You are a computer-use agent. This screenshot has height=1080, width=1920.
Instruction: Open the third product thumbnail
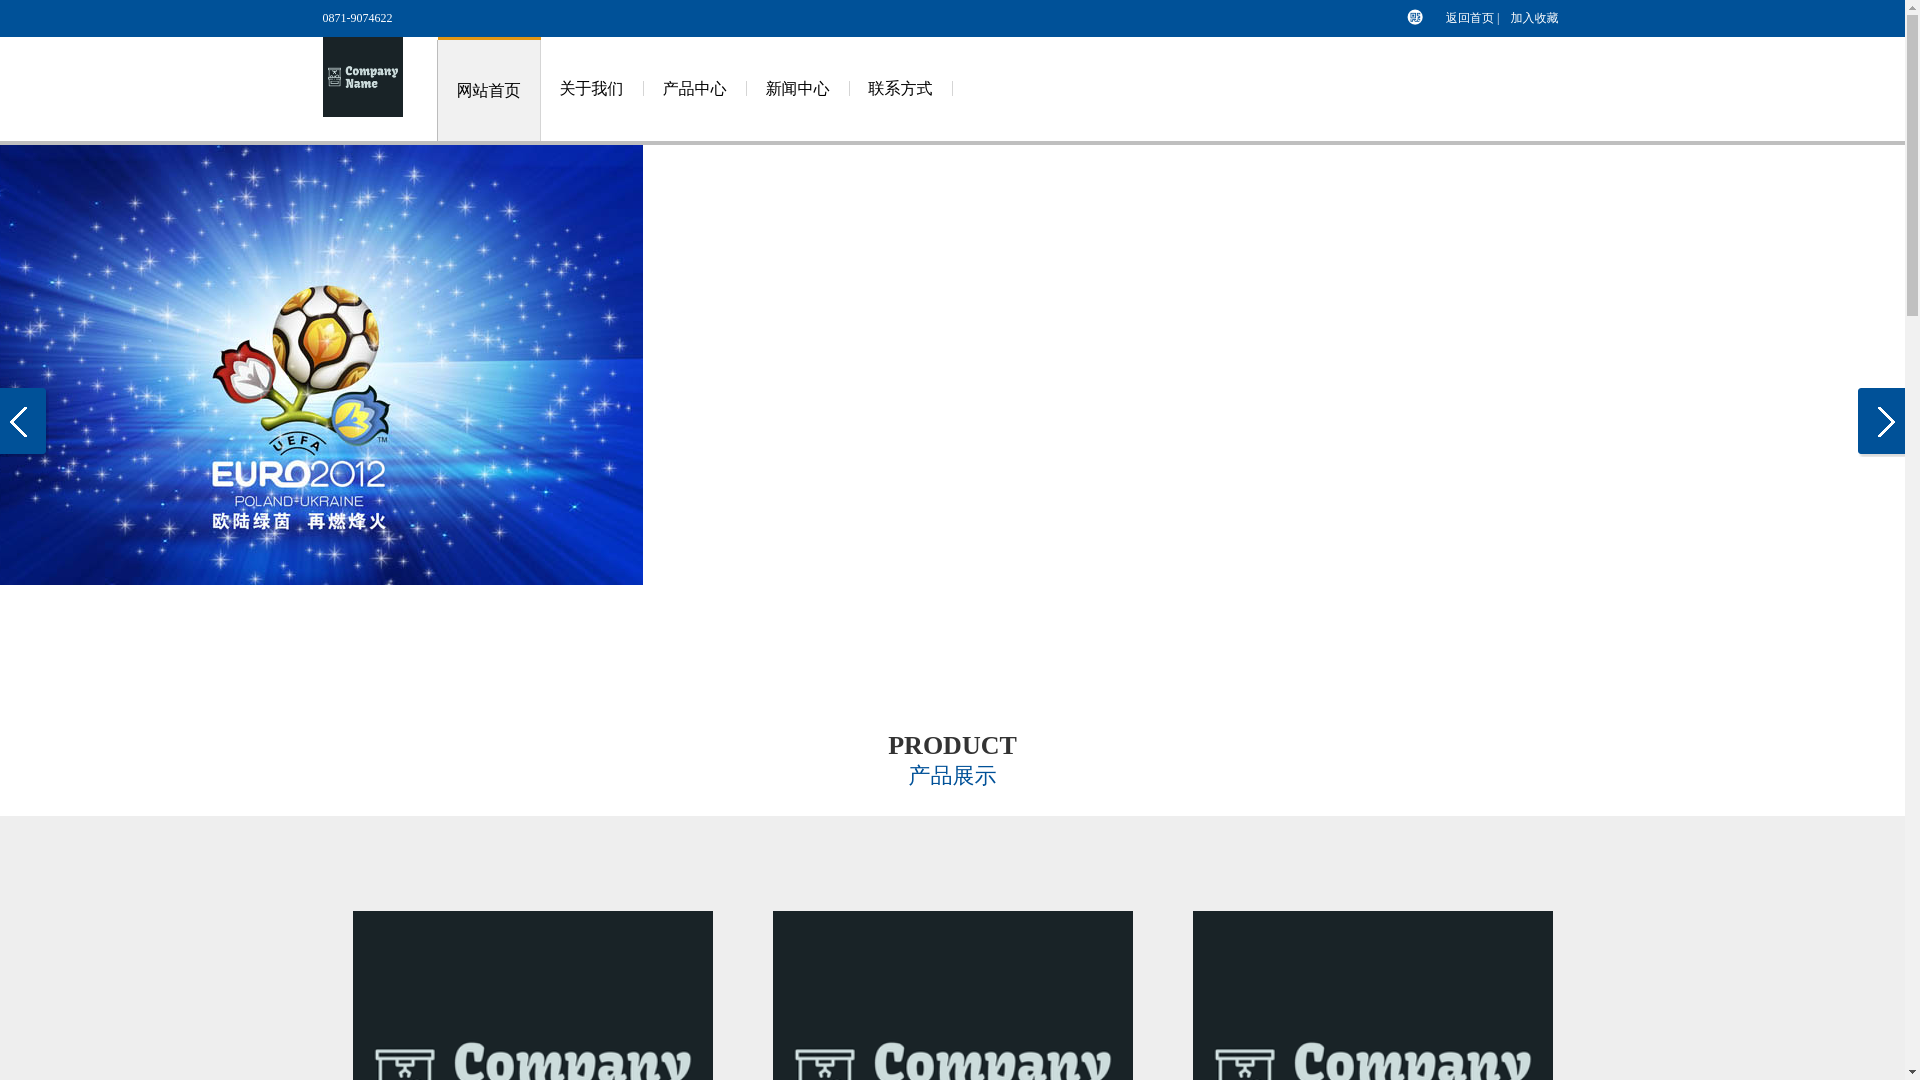1372,995
